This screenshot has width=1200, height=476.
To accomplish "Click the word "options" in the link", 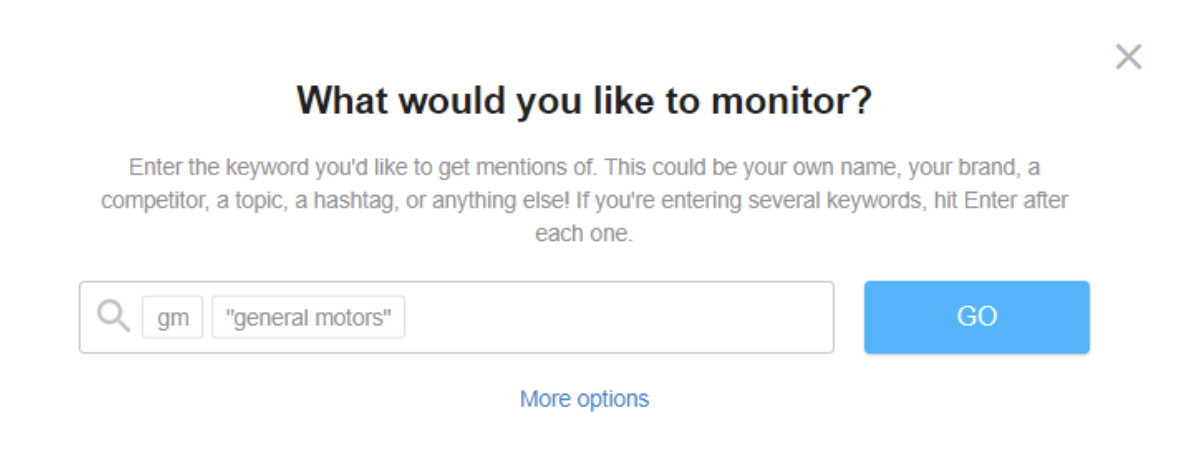I will point(613,399).
